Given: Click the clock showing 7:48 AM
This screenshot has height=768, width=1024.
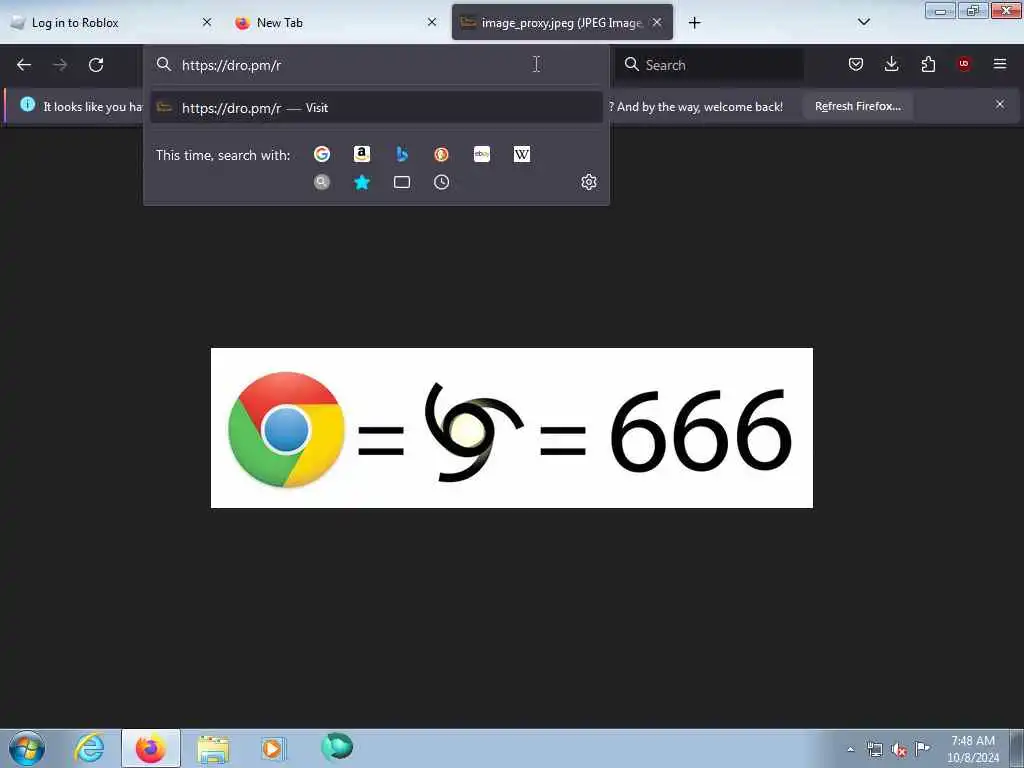Looking at the screenshot, I should tap(973, 749).
